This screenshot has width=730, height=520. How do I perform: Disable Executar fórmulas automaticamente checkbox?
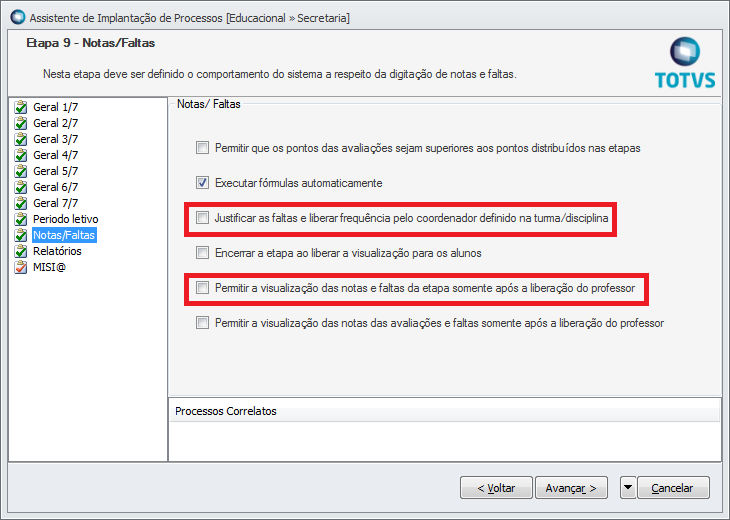click(202, 182)
